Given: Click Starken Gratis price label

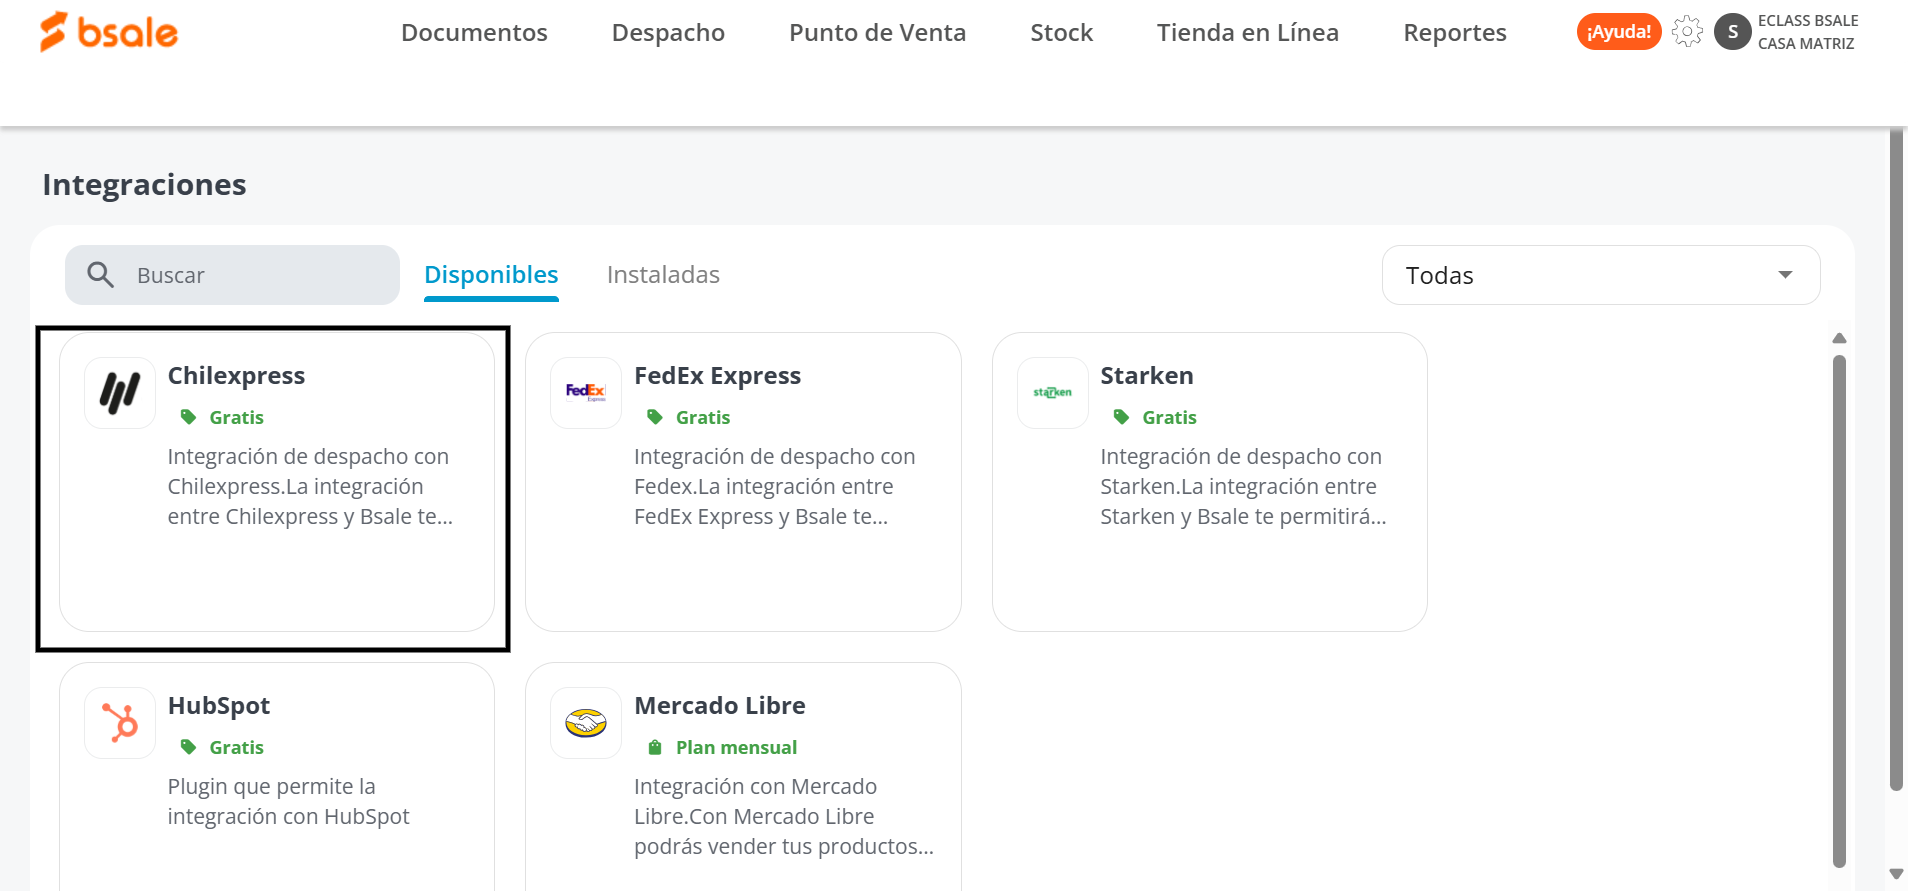Looking at the screenshot, I should click(x=1169, y=417).
